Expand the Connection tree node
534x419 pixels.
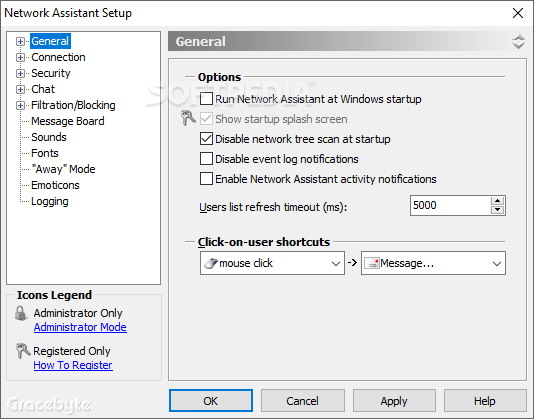(20, 57)
